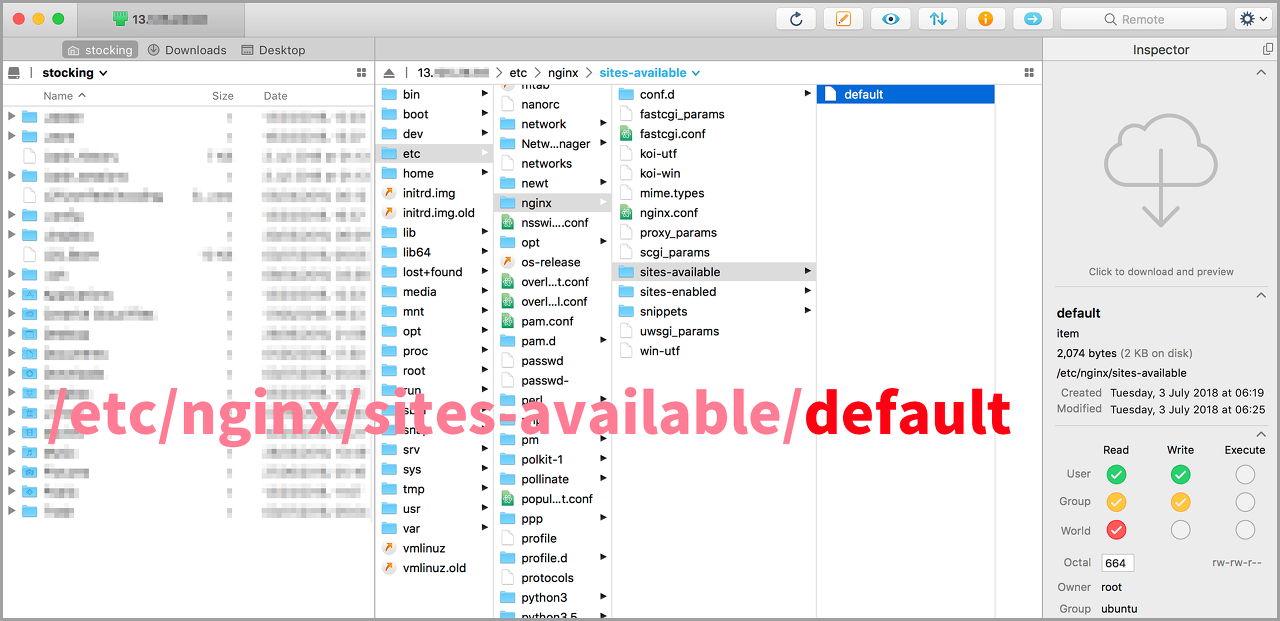This screenshot has width=1280, height=621.
Task: Click 'Click to download and preview' text
Action: (1161, 272)
